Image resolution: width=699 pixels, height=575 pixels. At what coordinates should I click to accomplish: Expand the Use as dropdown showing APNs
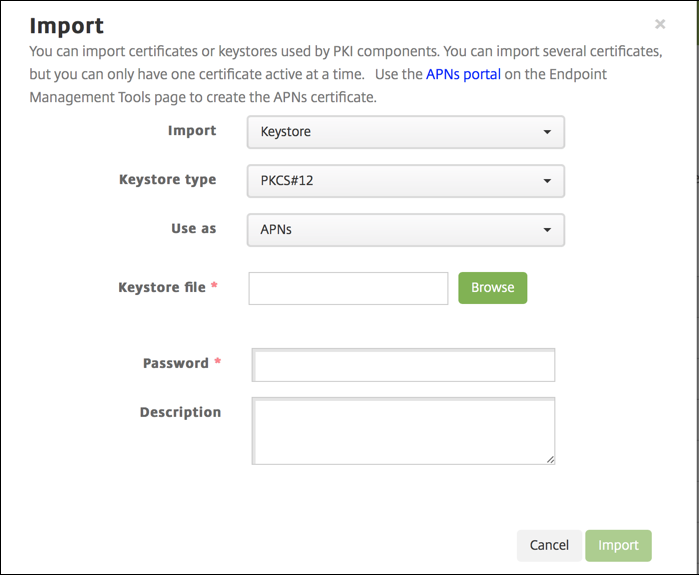click(x=405, y=230)
